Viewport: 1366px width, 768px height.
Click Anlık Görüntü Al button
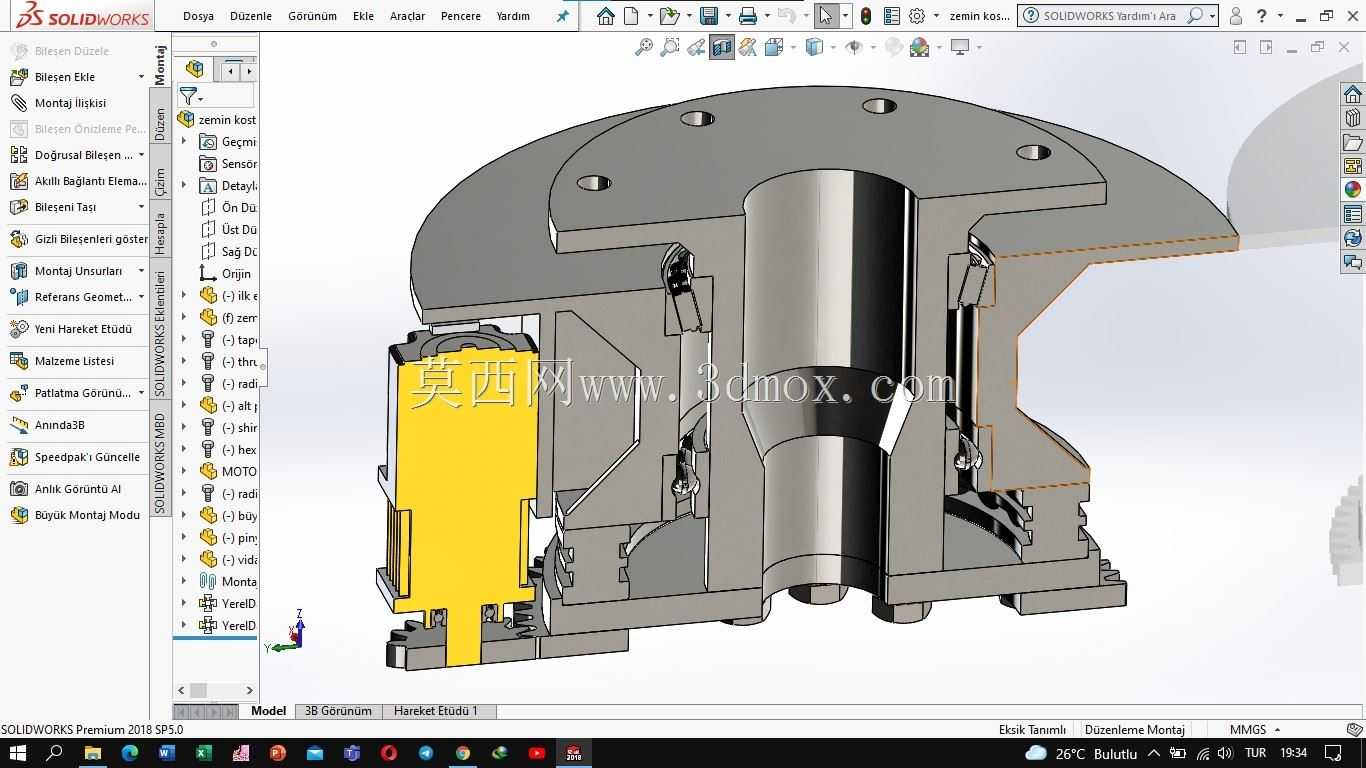(x=65, y=489)
